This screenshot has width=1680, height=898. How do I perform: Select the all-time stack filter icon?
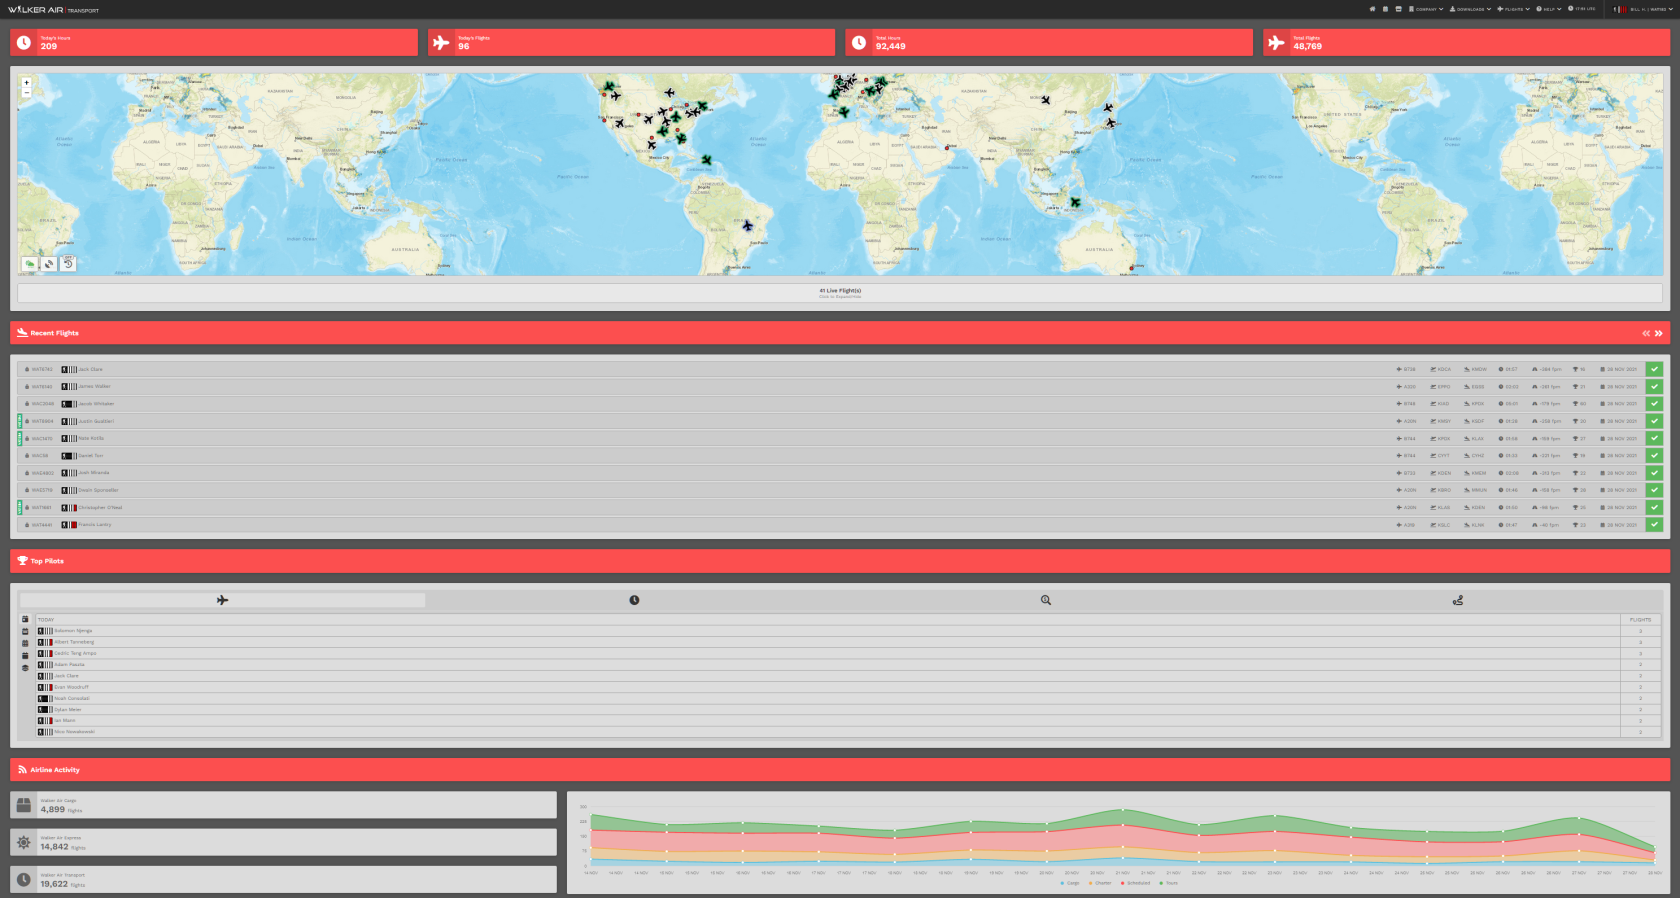click(25, 667)
